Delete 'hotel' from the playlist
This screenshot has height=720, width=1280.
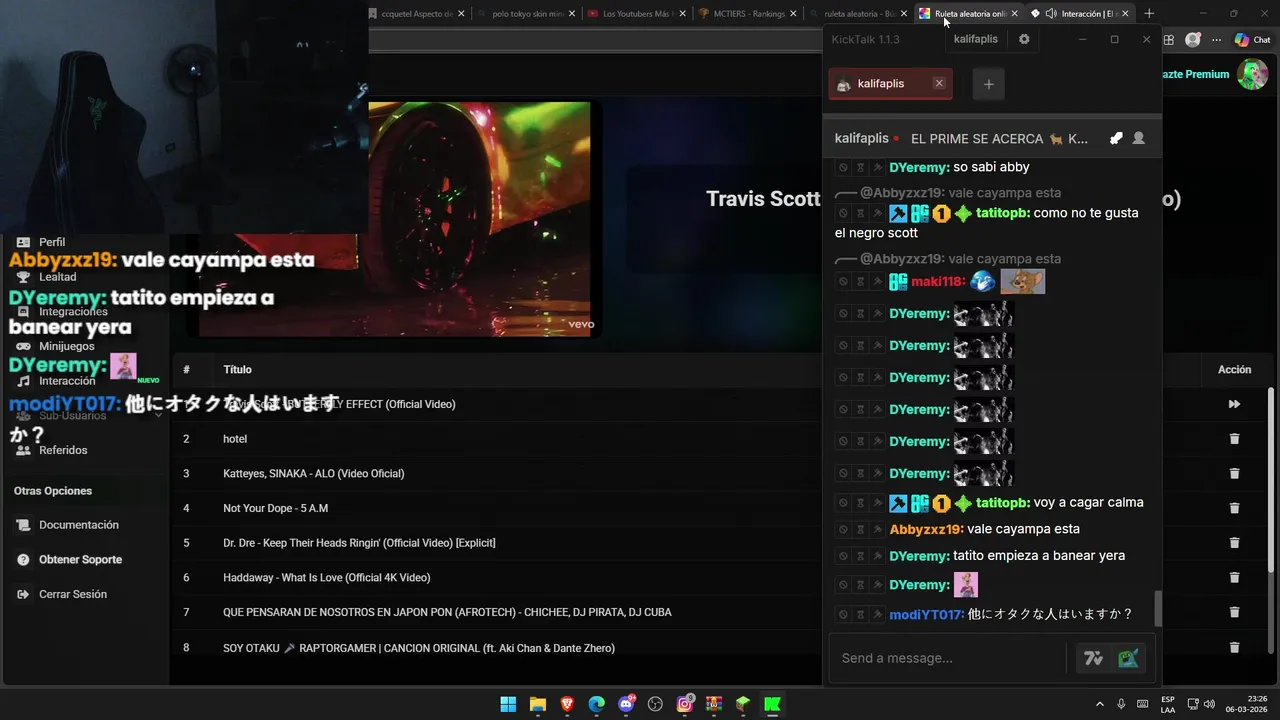click(x=1234, y=439)
